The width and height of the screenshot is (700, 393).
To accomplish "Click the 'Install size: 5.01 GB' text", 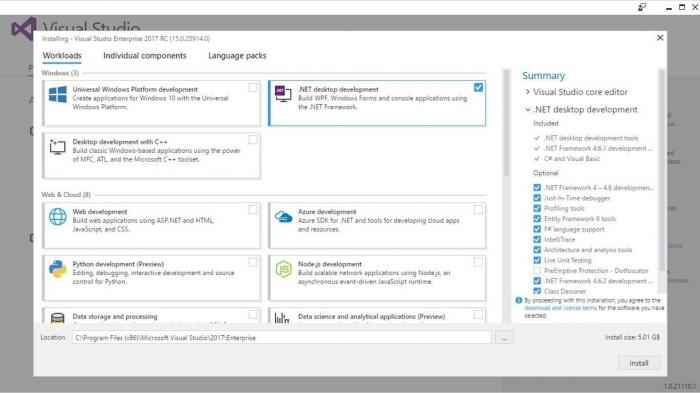I will click(x=632, y=337).
